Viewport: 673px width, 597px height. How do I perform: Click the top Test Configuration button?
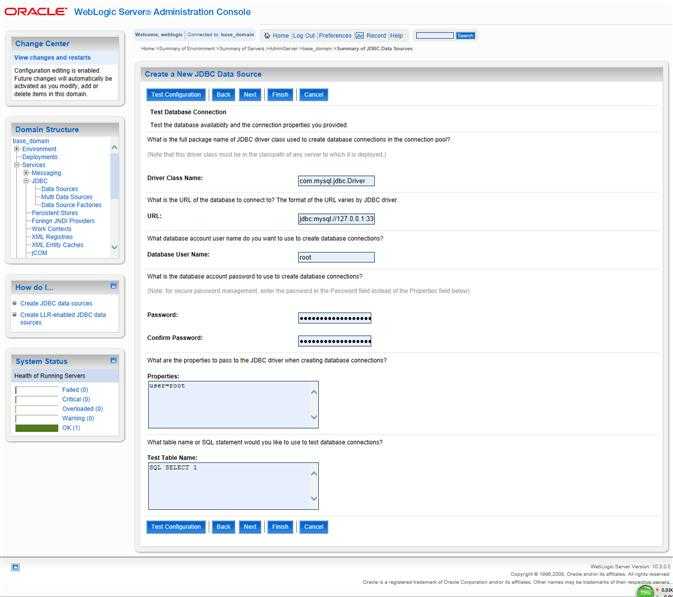click(176, 95)
